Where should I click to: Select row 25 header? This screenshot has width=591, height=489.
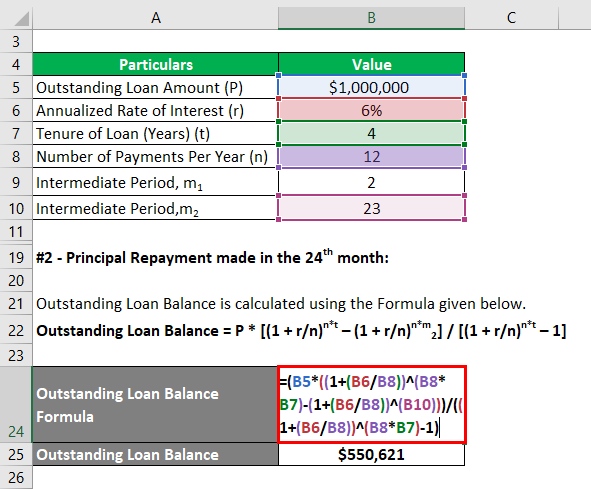click(x=16, y=454)
